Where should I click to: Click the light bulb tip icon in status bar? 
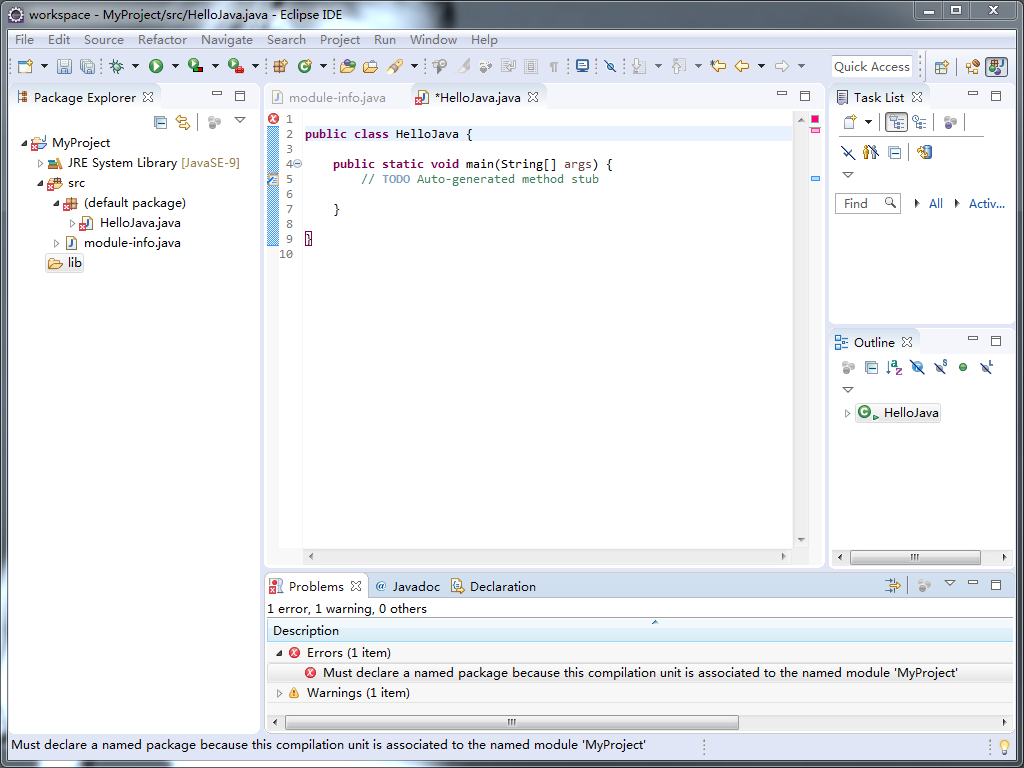[1004, 746]
